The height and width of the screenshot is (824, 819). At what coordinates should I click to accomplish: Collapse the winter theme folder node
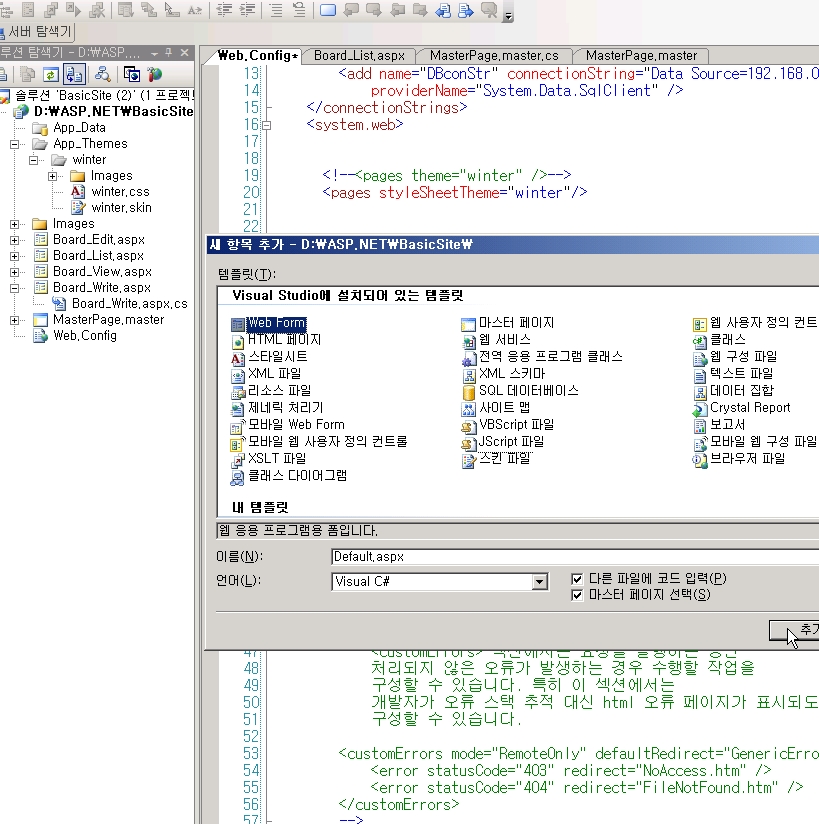coord(34,160)
